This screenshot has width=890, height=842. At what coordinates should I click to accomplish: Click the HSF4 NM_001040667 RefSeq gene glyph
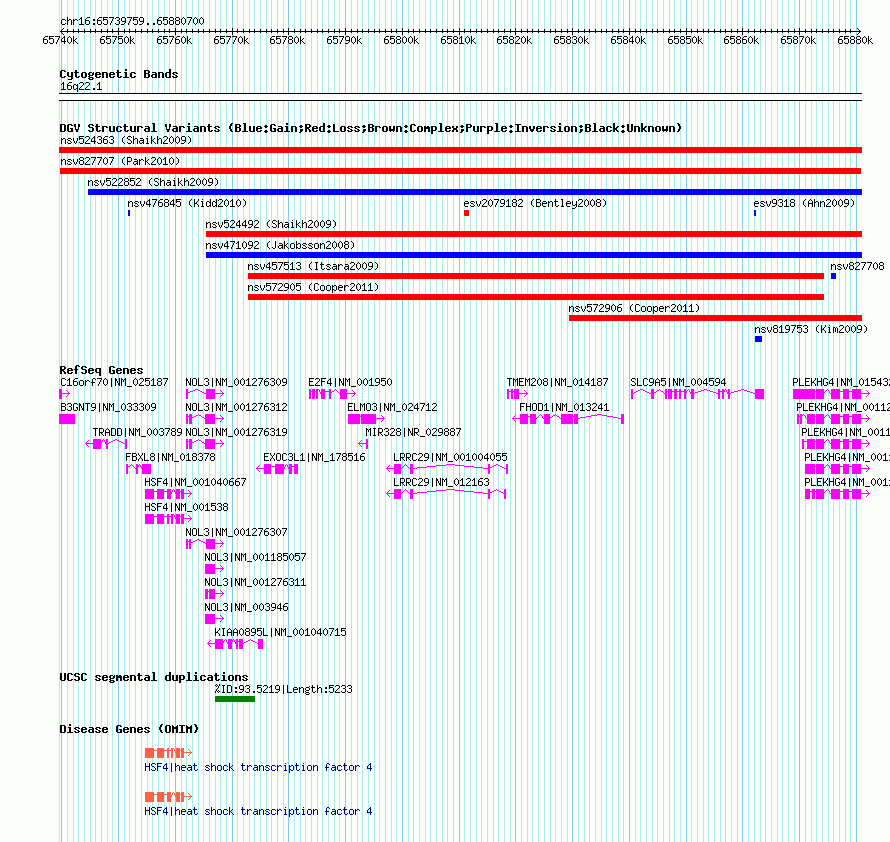(169, 494)
